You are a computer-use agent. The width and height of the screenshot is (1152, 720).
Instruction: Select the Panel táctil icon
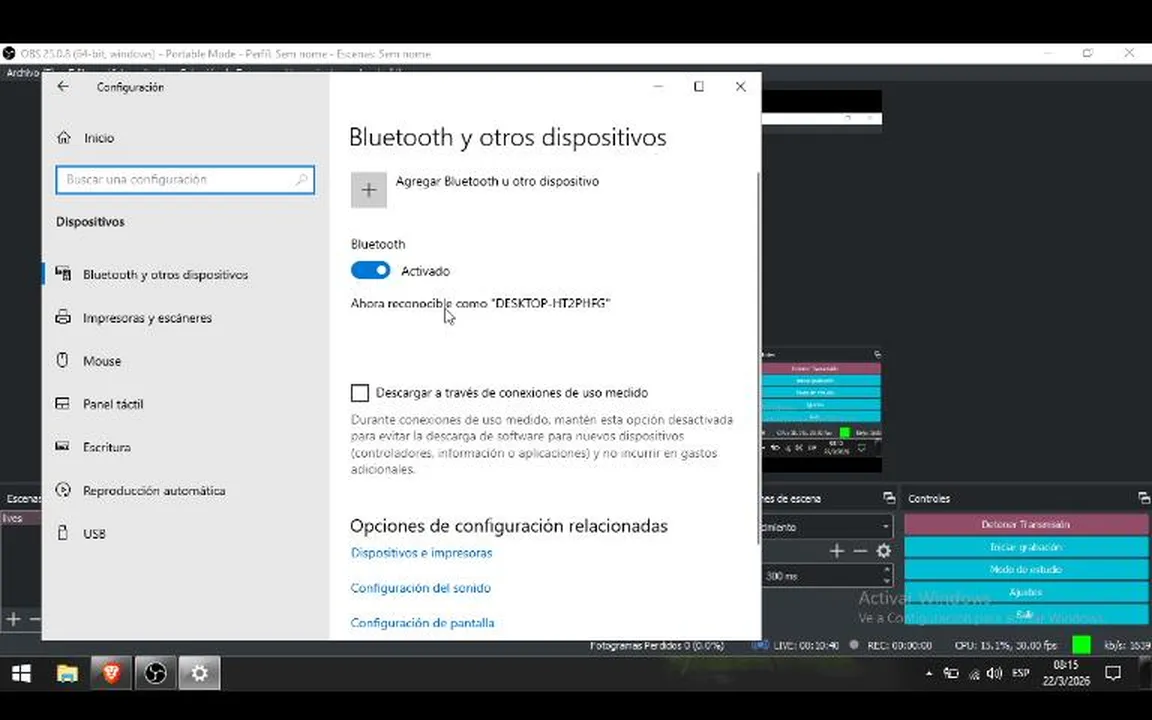tap(63, 403)
